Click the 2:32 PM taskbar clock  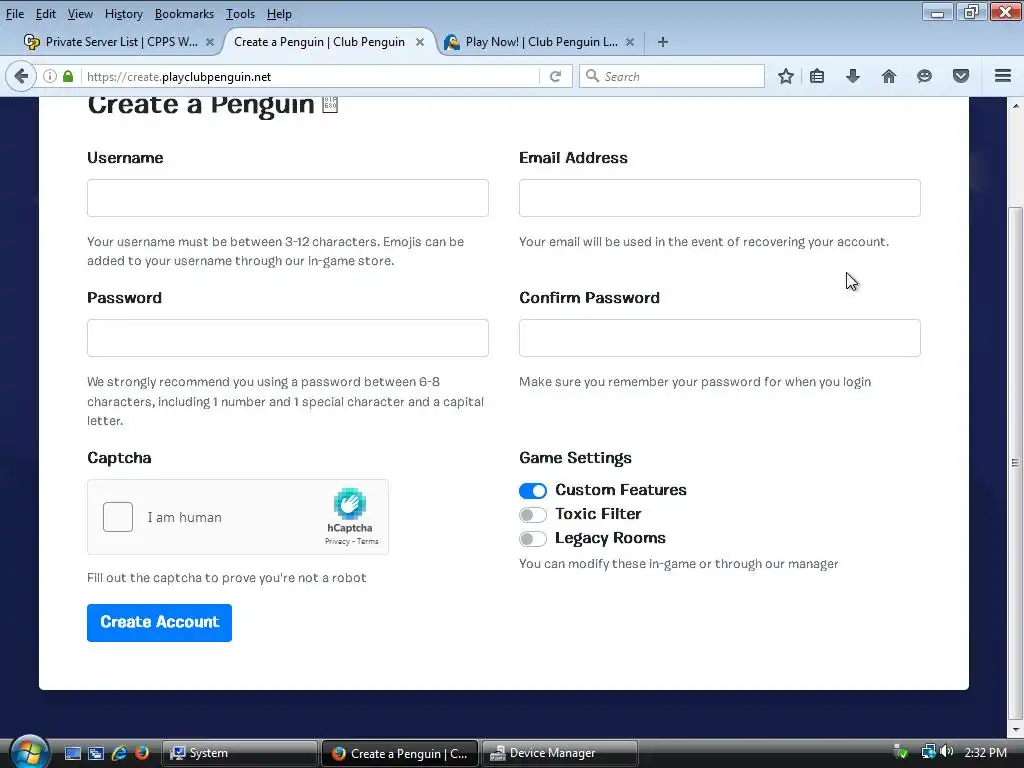coord(985,752)
